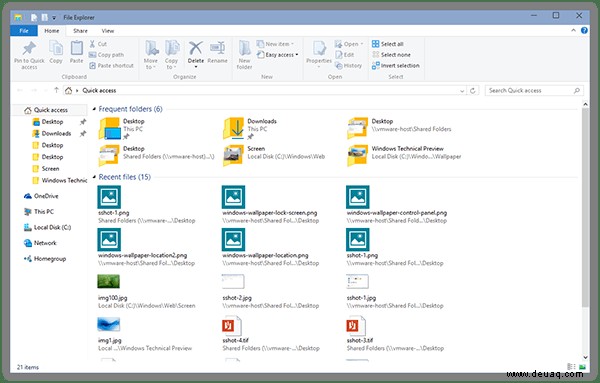Expand address bar history dropdown

click(462, 91)
